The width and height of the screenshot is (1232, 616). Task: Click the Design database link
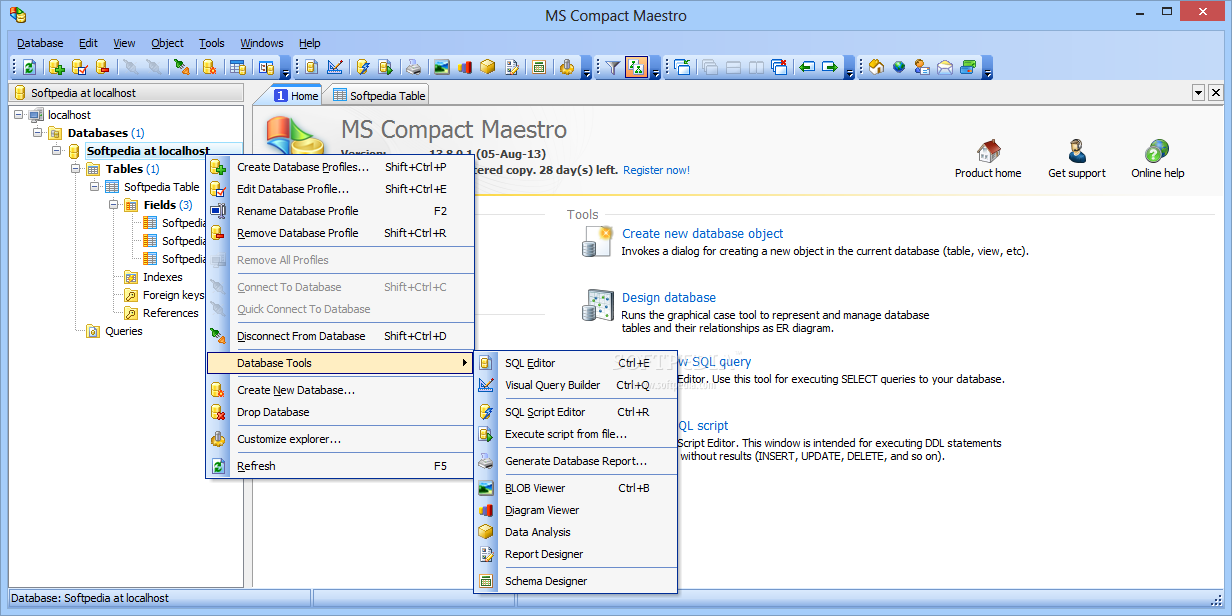669,297
